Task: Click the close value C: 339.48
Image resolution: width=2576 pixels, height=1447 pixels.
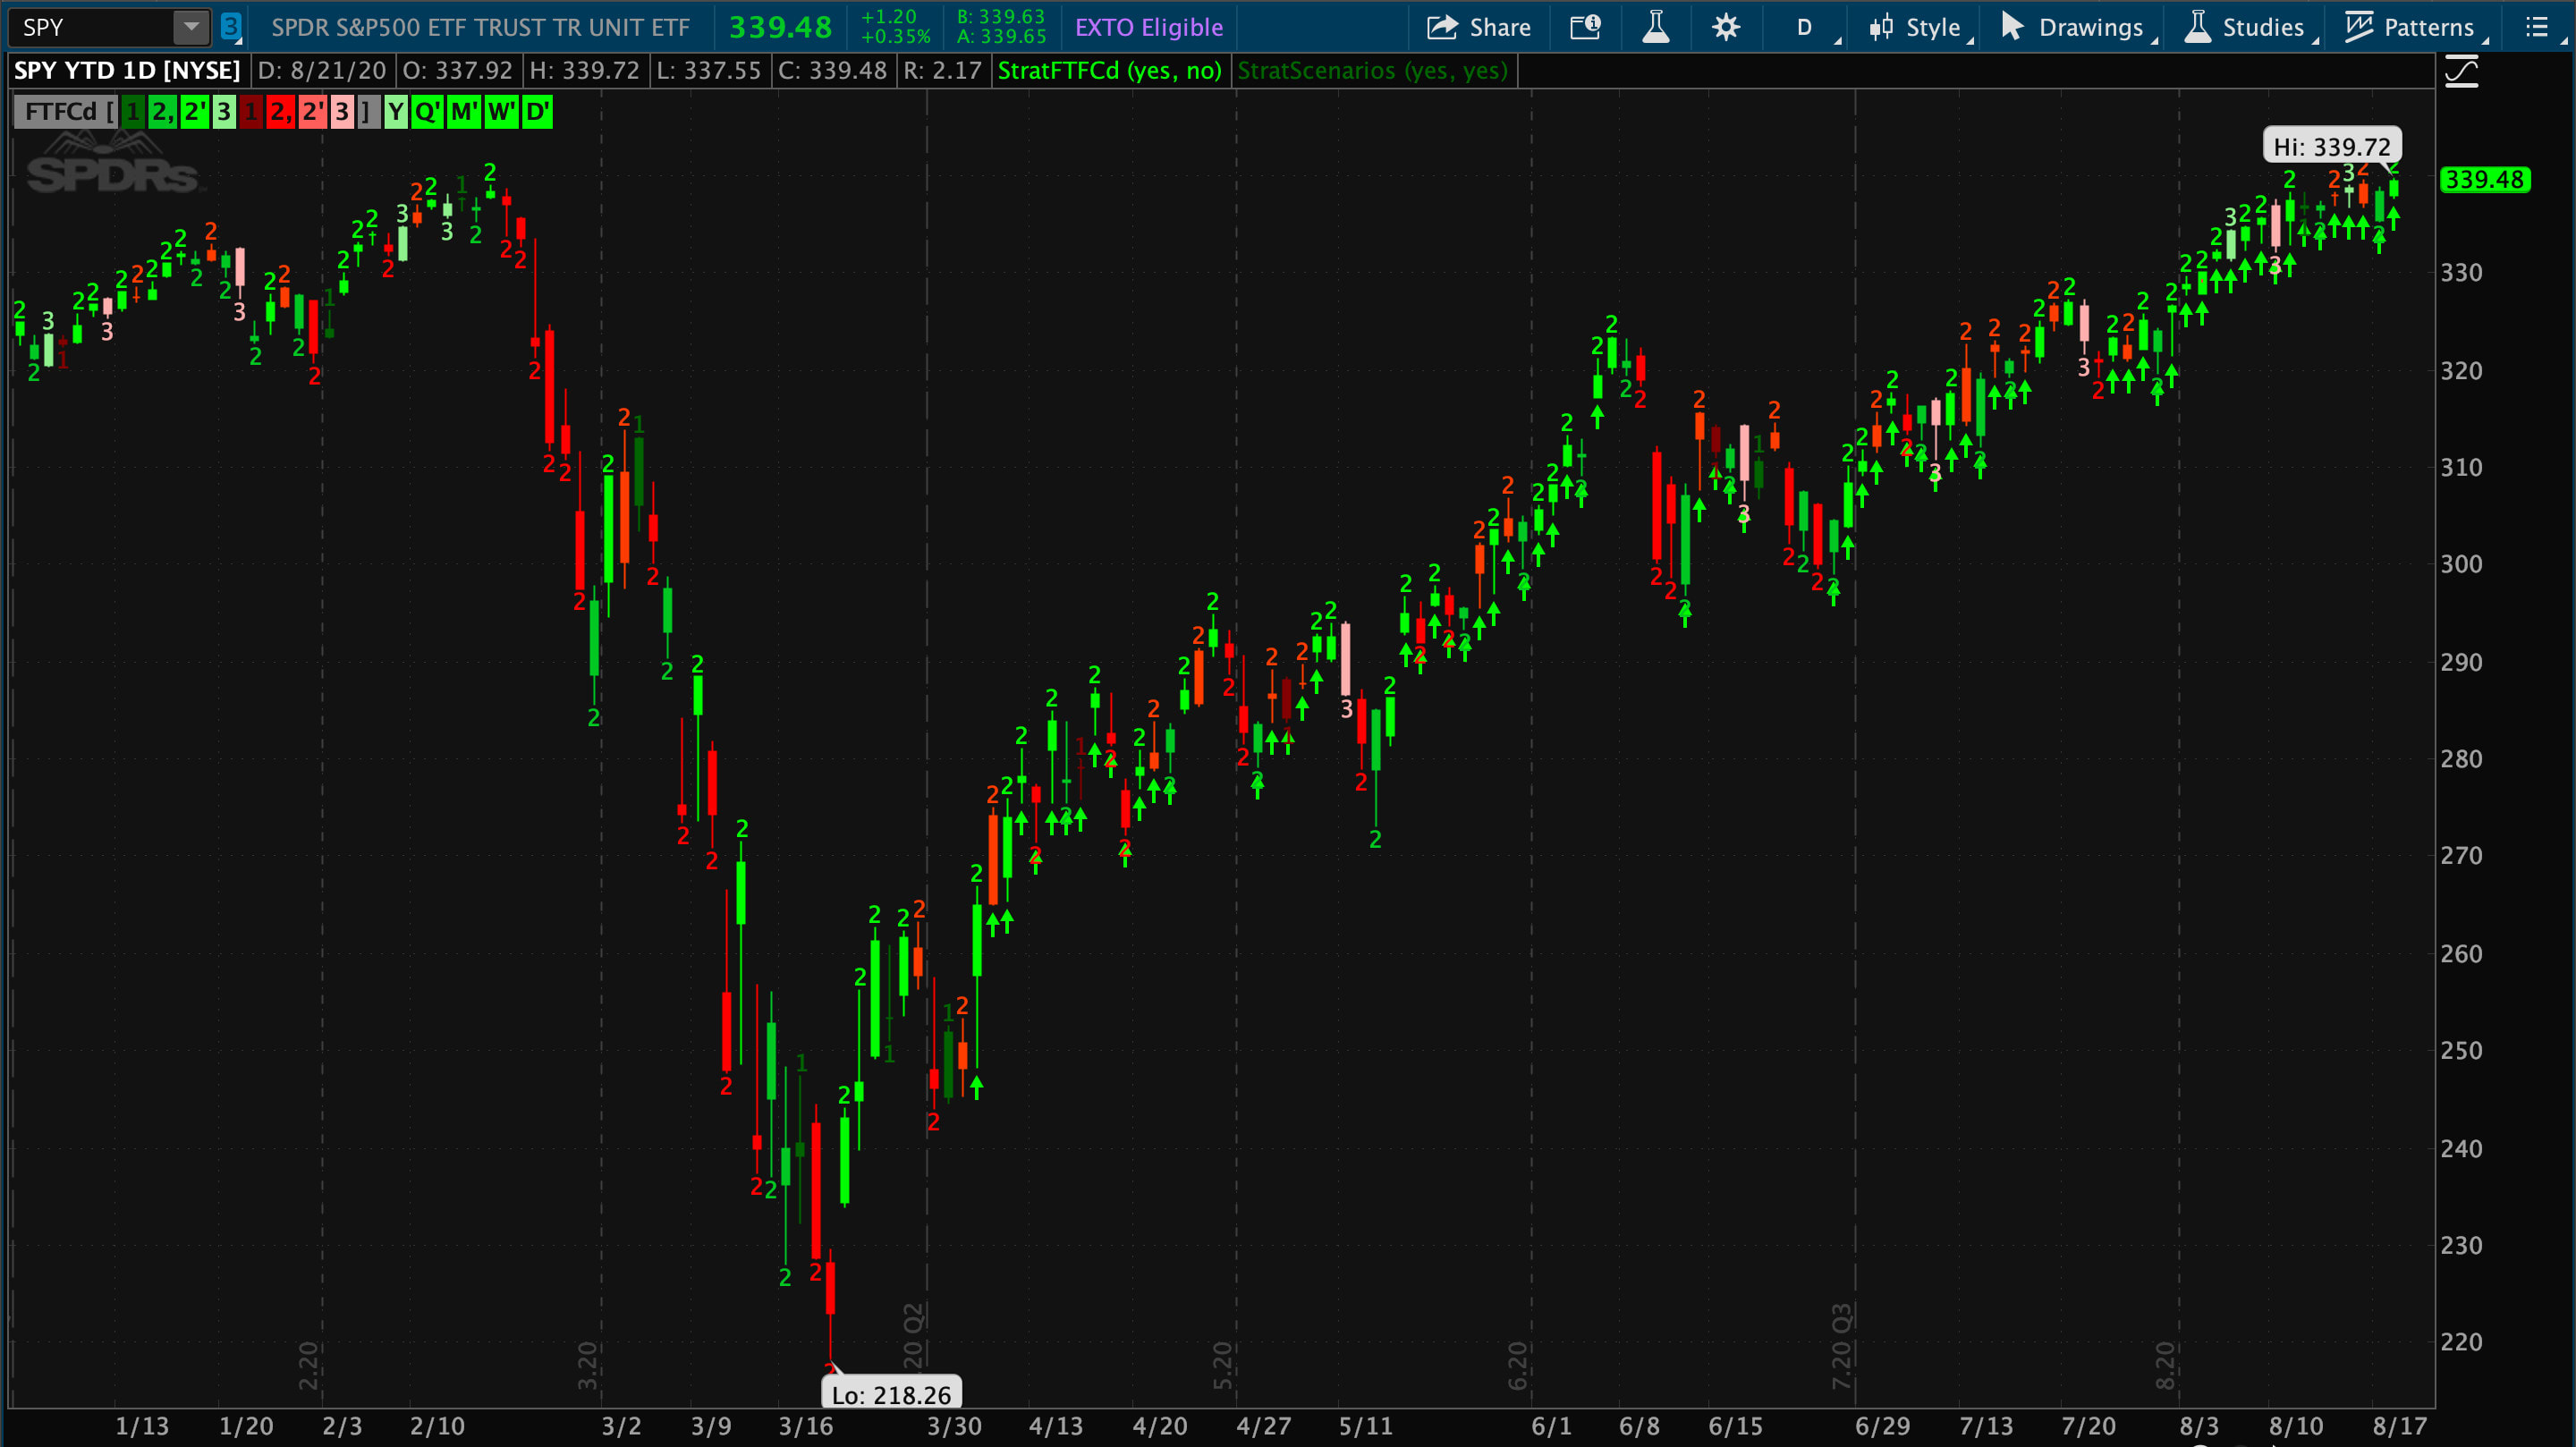Action: coord(832,71)
